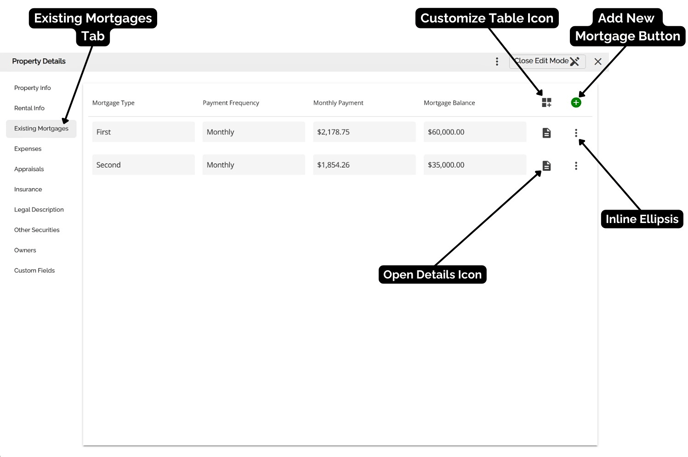Edit Mortgage Balance $60,000.00 field
This screenshot has height=457, width=688.
pyautogui.click(x=475, y=132)
